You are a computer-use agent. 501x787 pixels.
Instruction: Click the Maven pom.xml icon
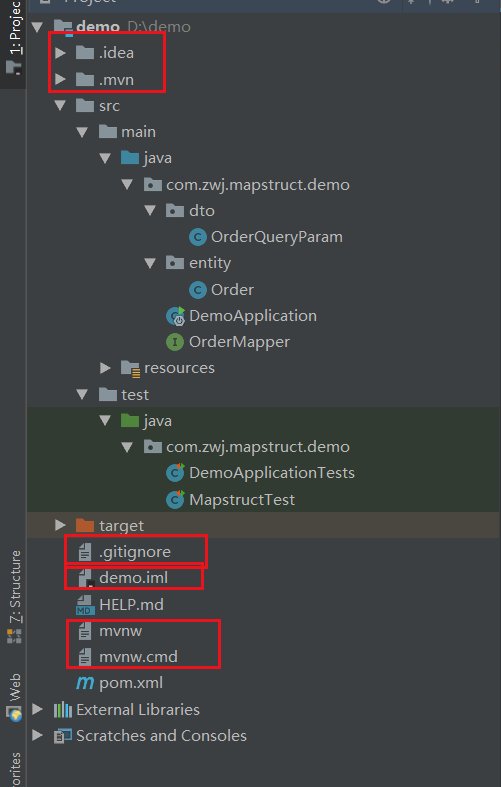85,683
